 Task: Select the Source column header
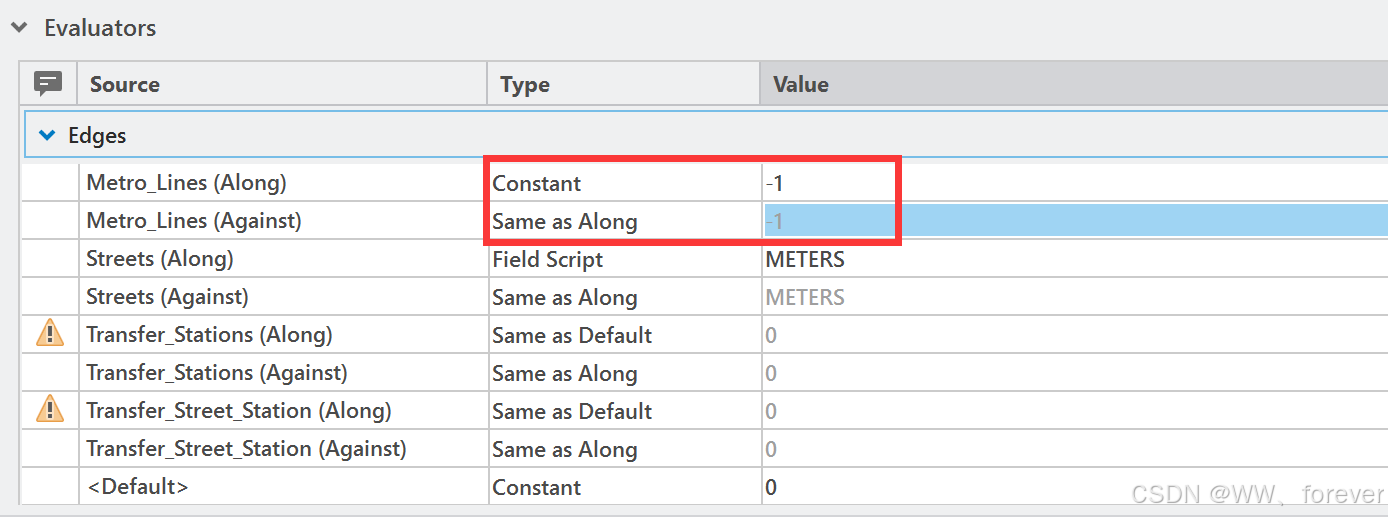(282, 84)
